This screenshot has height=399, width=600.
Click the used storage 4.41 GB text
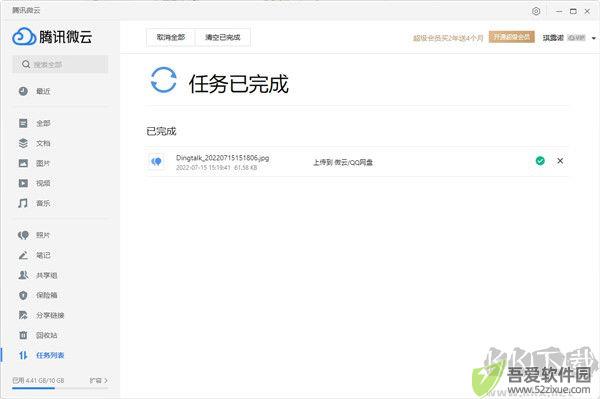[x=38, y=380]
